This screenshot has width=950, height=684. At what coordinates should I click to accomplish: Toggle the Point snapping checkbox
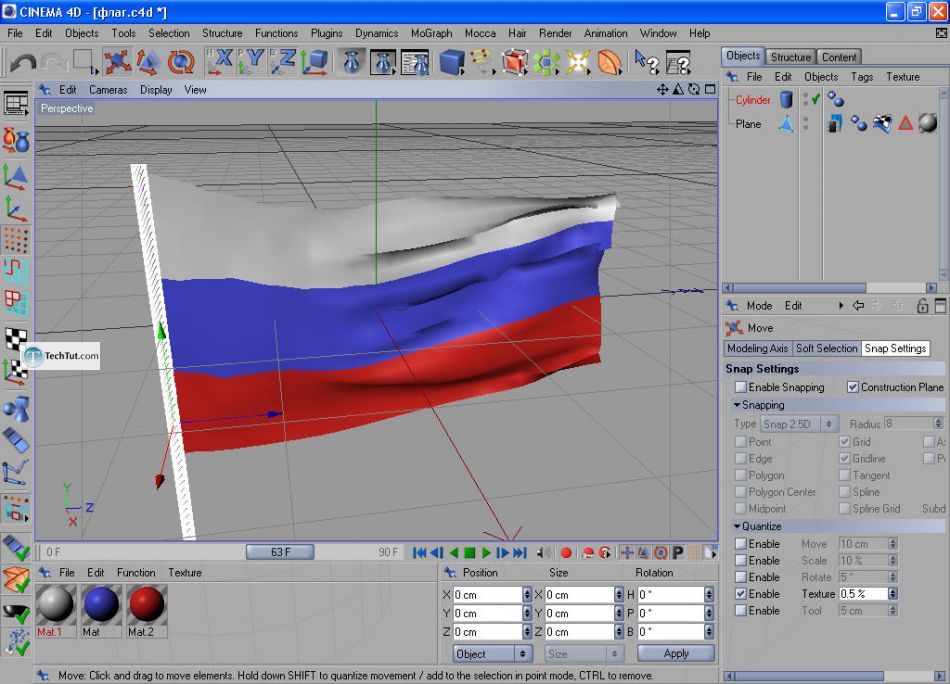click(740, 442)
